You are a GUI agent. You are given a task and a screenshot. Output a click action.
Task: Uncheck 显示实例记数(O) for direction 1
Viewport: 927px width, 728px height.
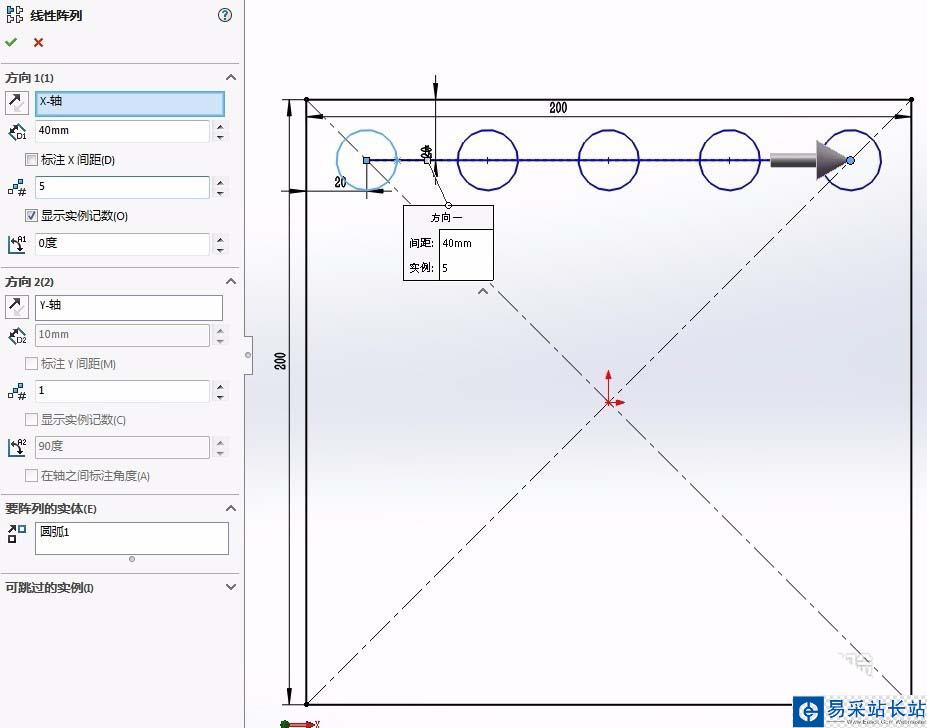[x=31, y=216]
